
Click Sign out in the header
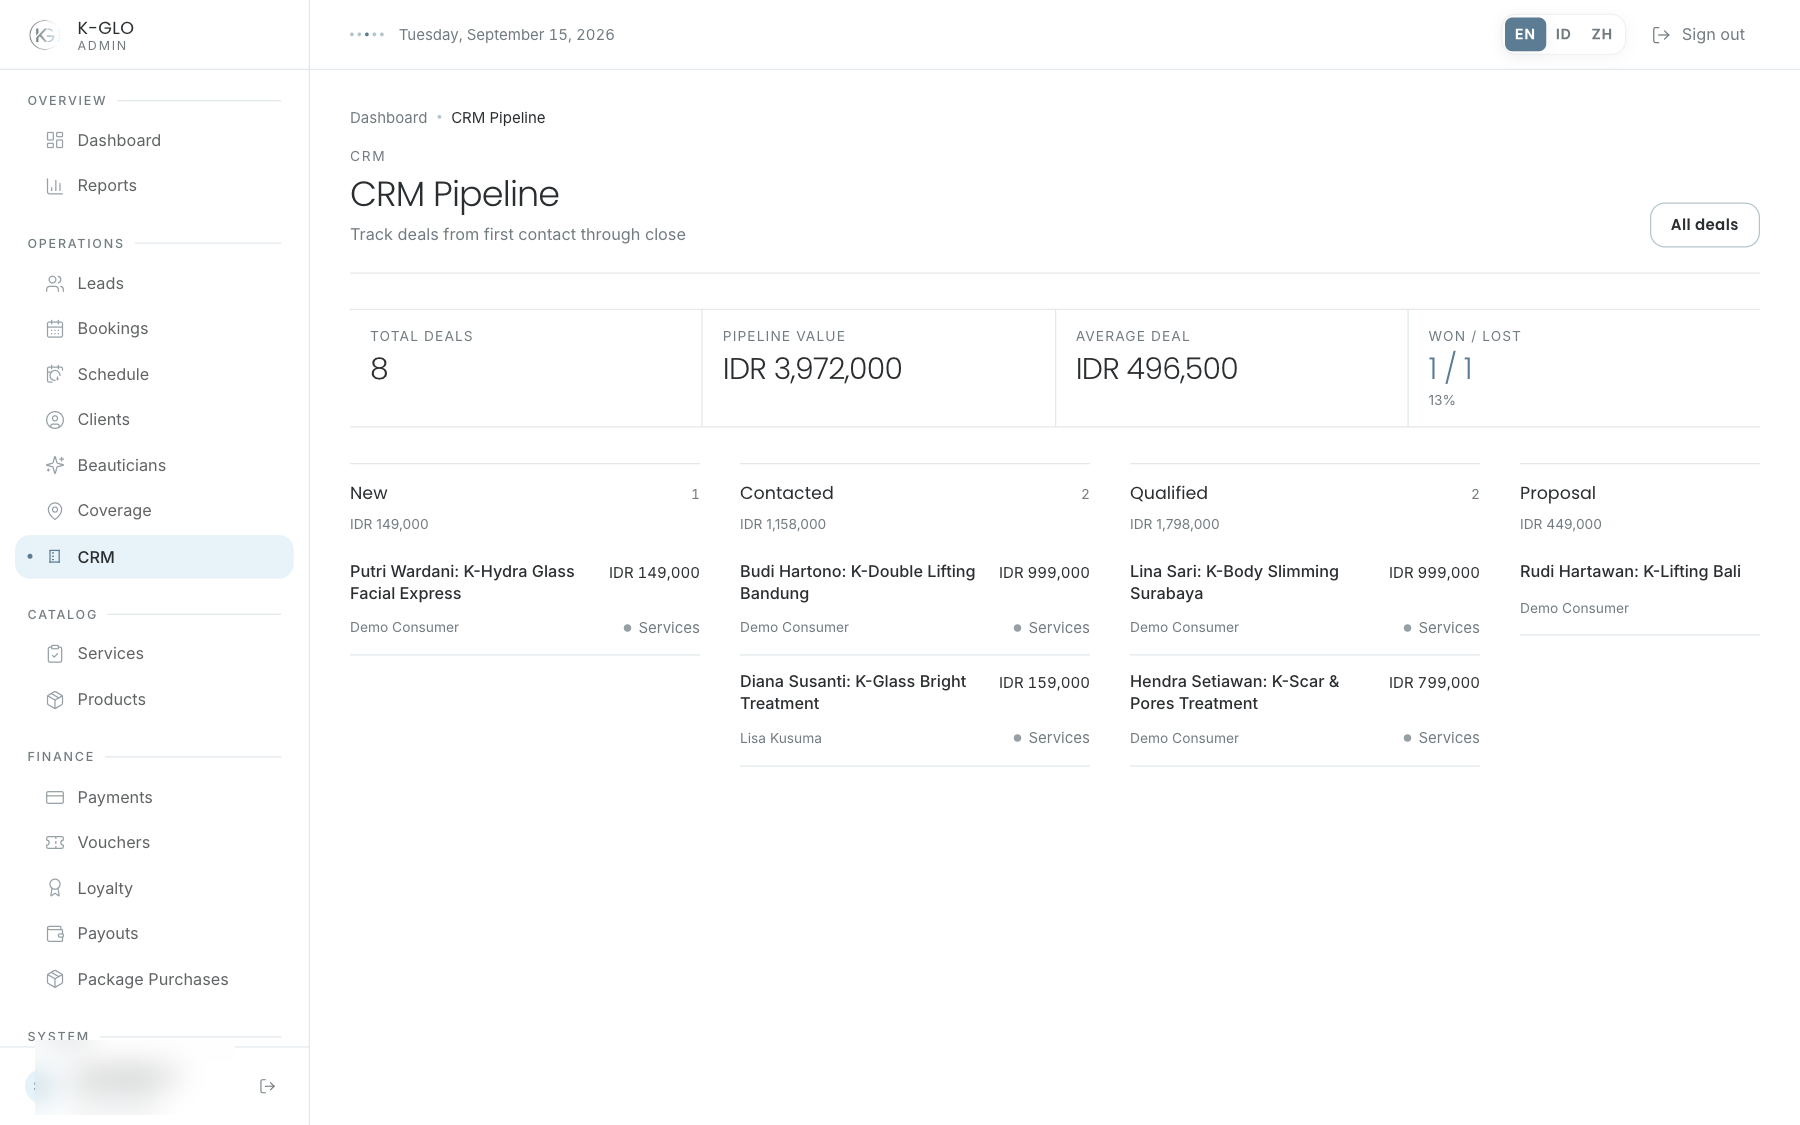(x=1698, y=35)
